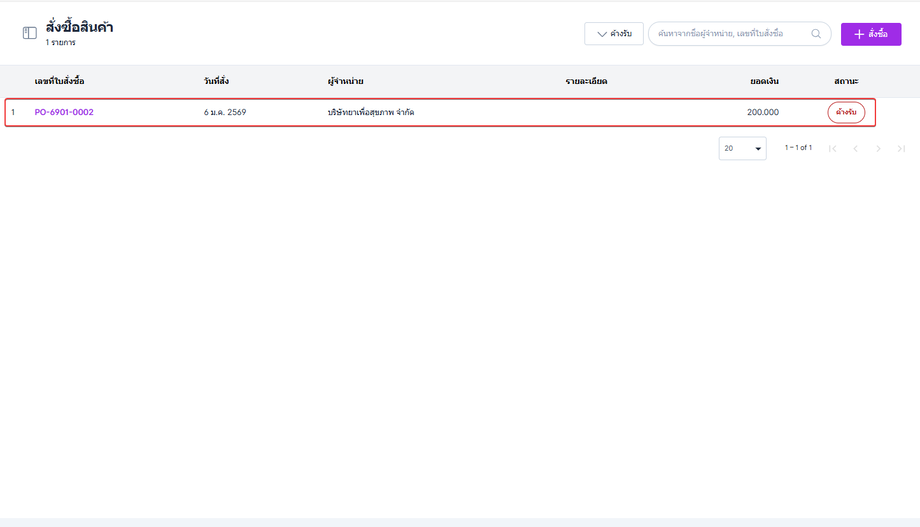The width and height of the screenshot is (920, 527).
Task: Open the 20 rows-per-page dropdown
Action: (x=742, y=148)
